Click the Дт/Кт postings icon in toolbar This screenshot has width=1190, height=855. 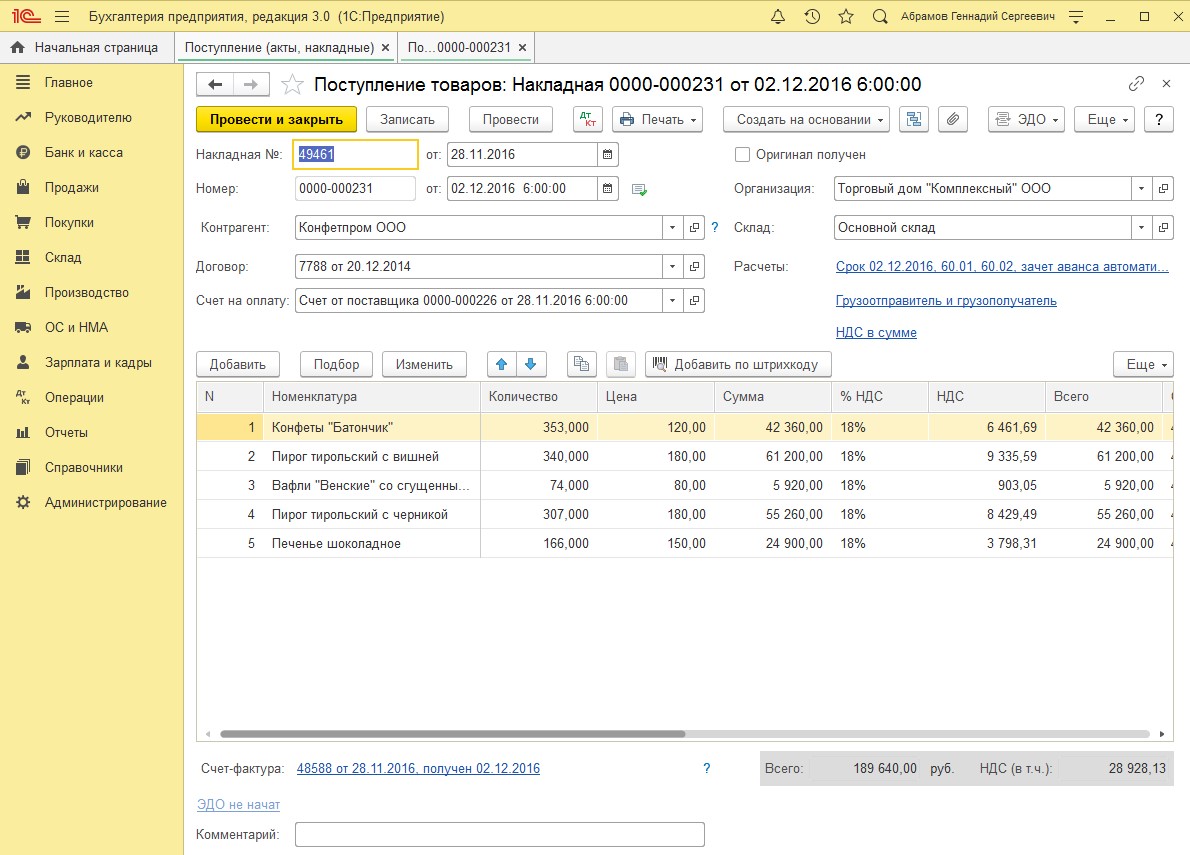tap(588, 119)
